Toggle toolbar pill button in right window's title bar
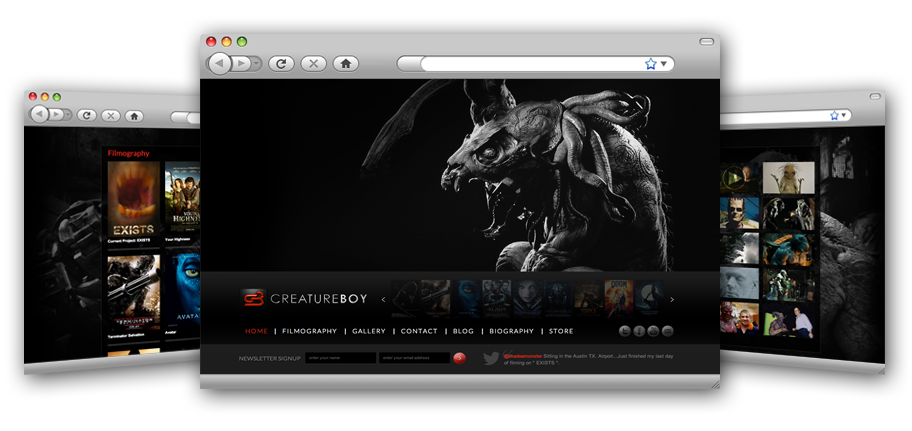The image size is (912, 431). [875, 96]
